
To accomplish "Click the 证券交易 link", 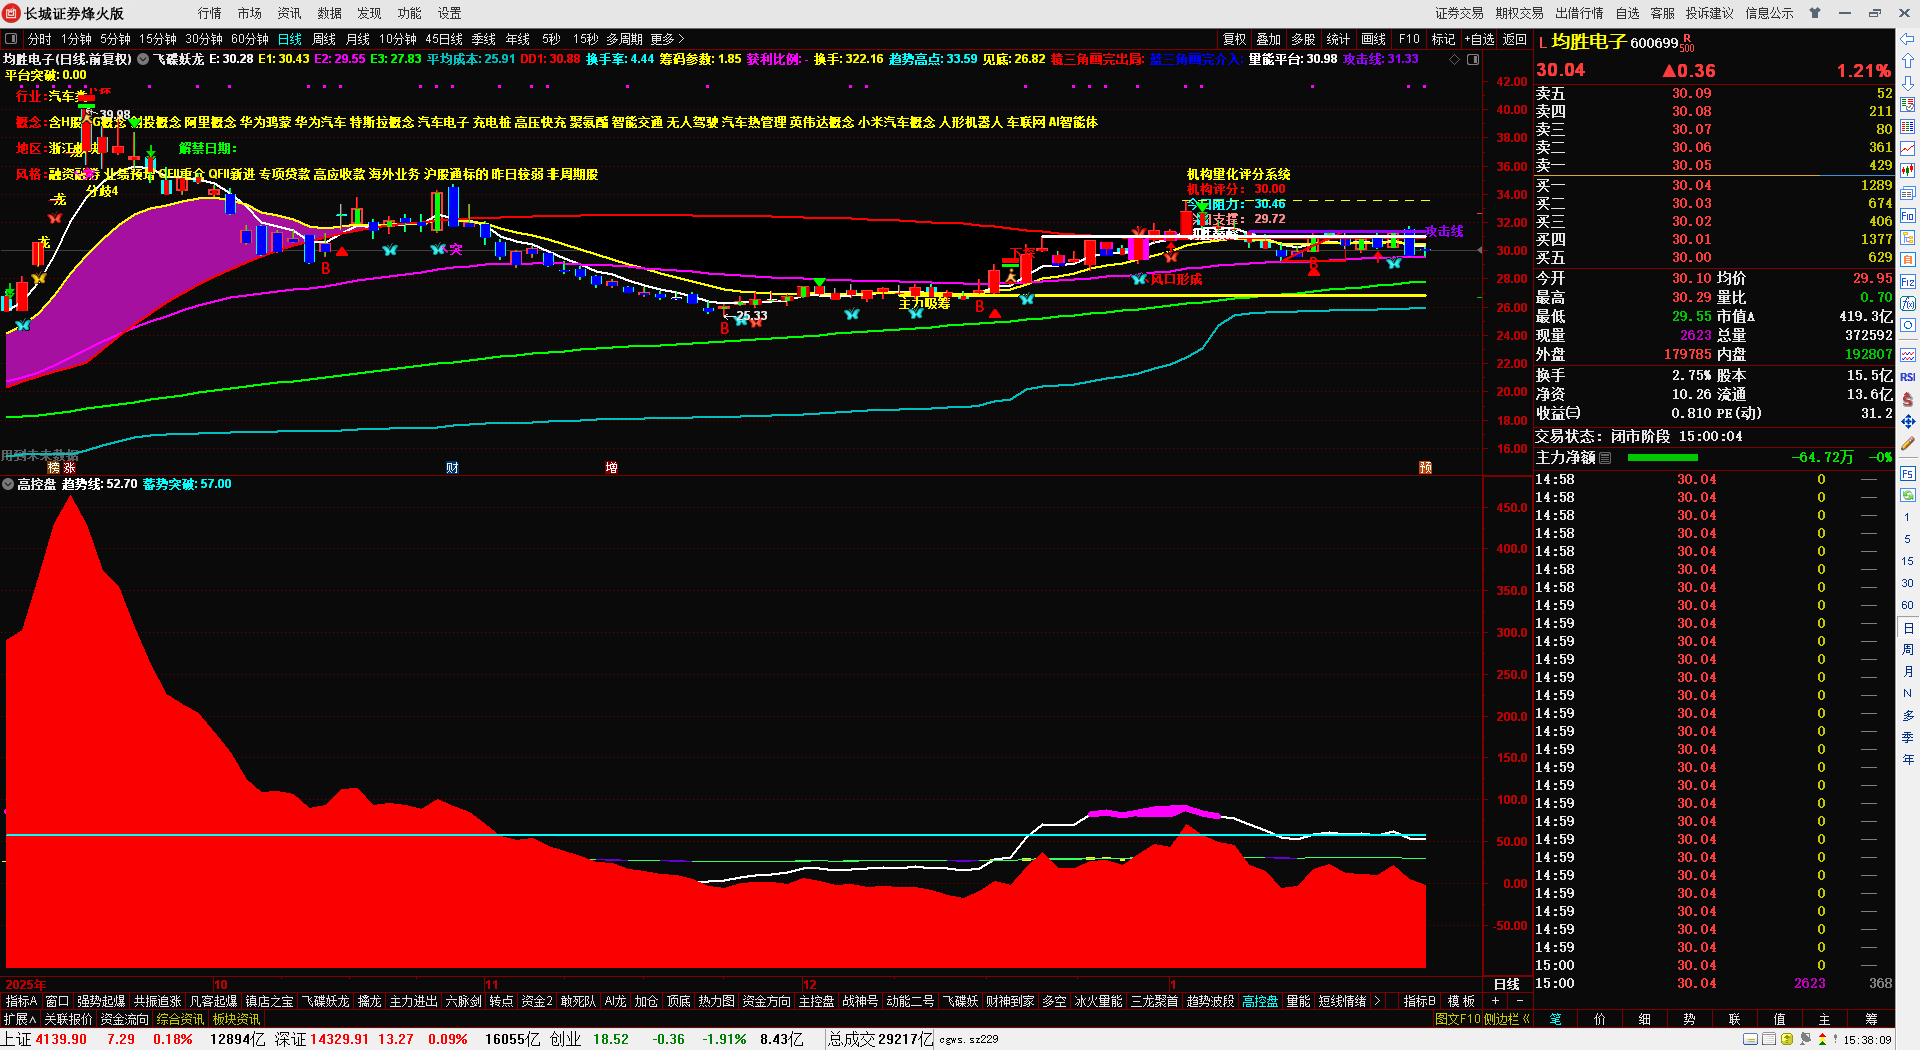I will [x=1460, y=13].
